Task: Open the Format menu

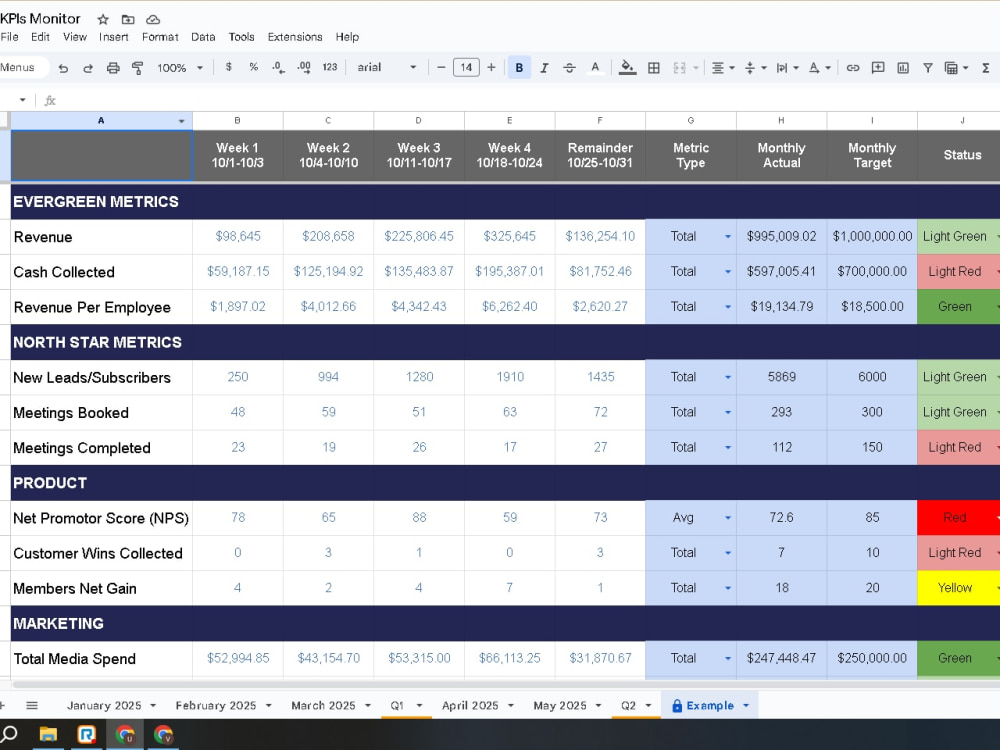Action: [x=160, y=37]
